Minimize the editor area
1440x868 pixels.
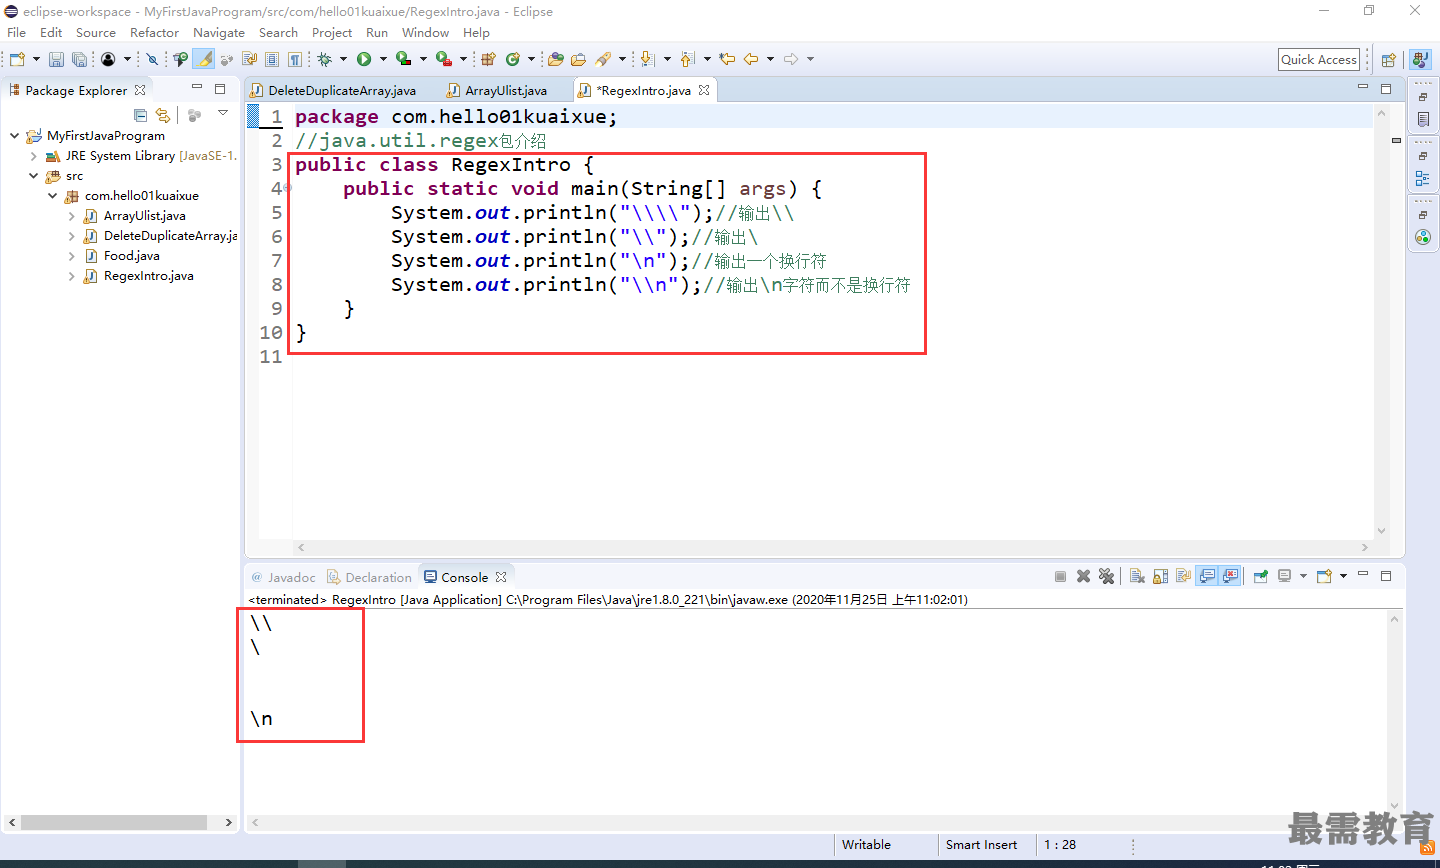click(1362, 89)
